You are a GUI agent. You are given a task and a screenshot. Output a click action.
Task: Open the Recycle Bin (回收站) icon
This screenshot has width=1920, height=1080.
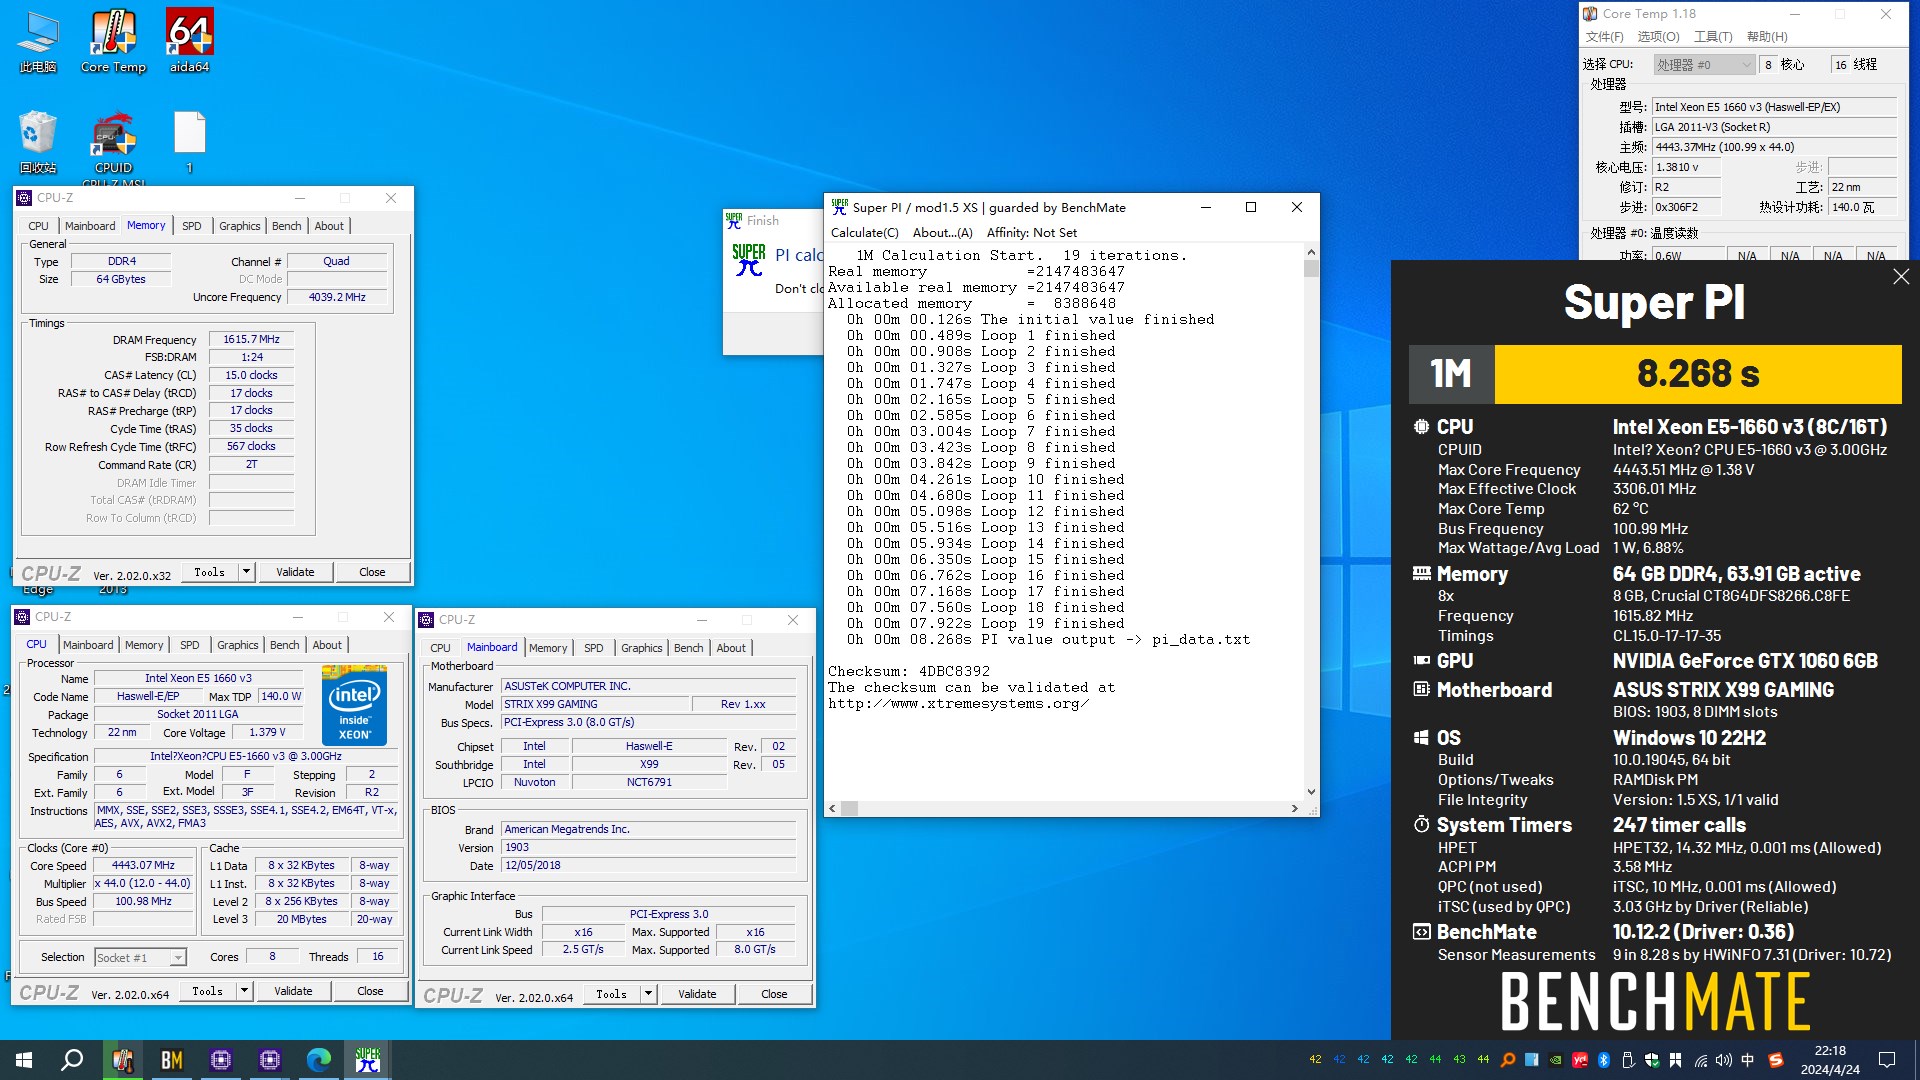click(38, 142)
